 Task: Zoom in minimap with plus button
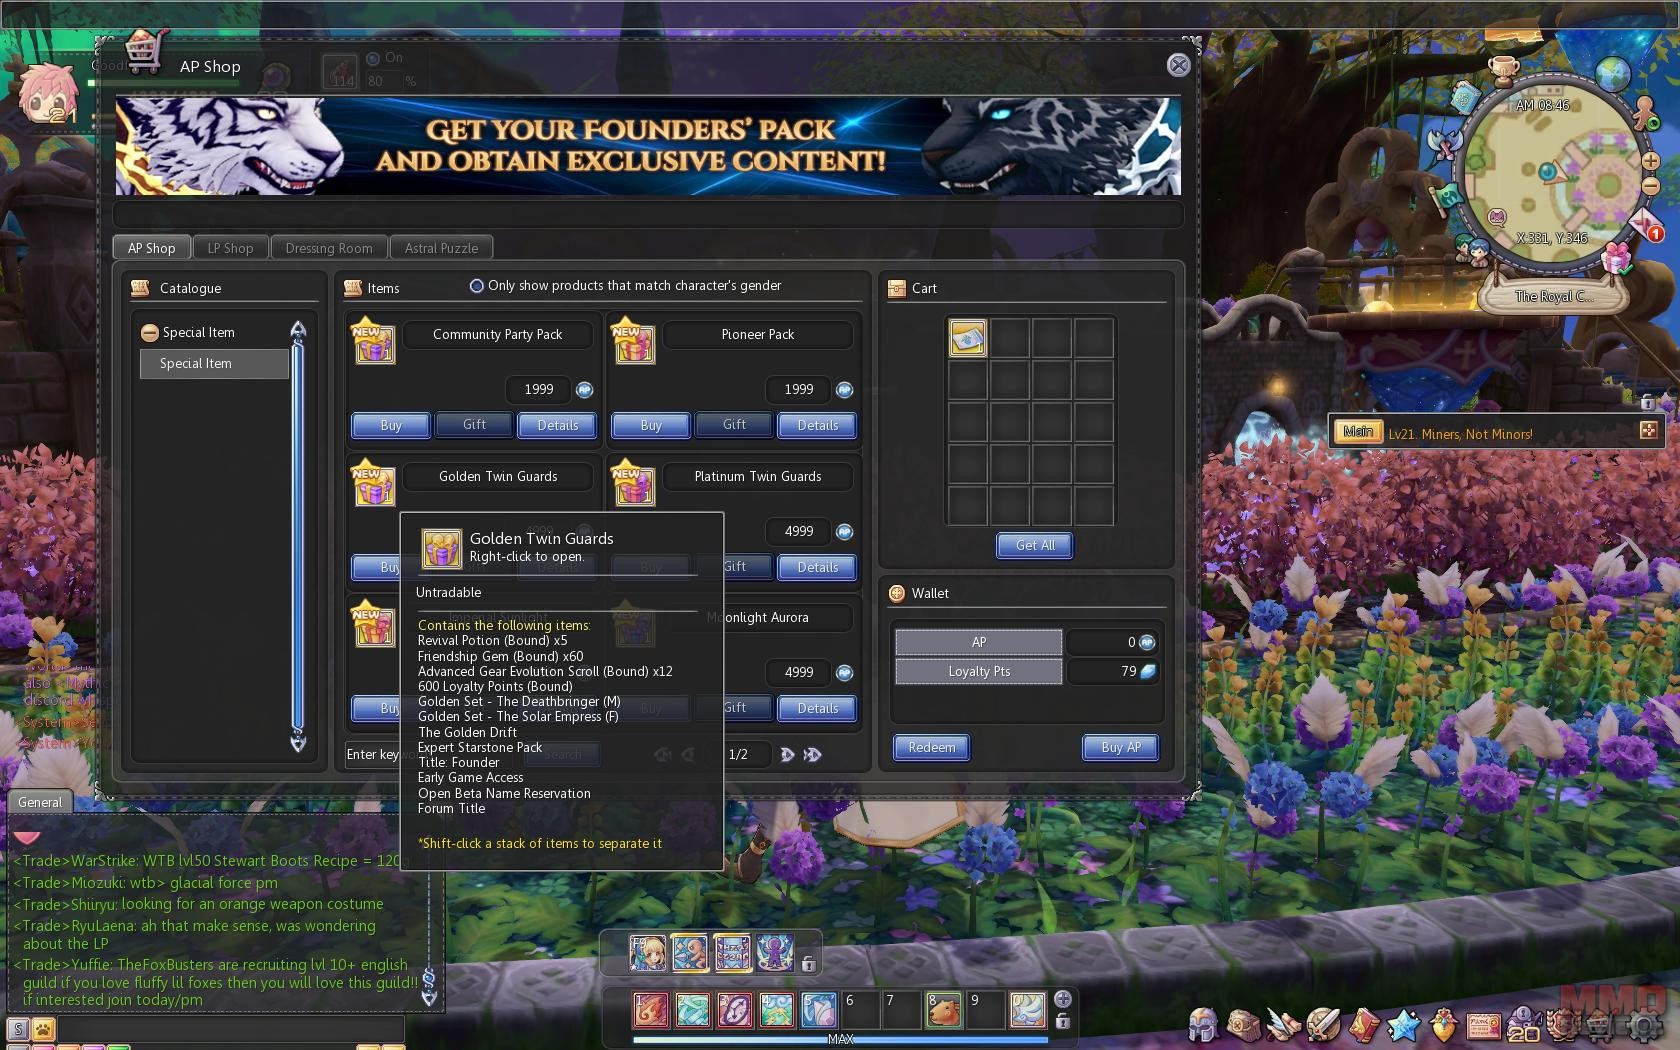[1650, 161]
